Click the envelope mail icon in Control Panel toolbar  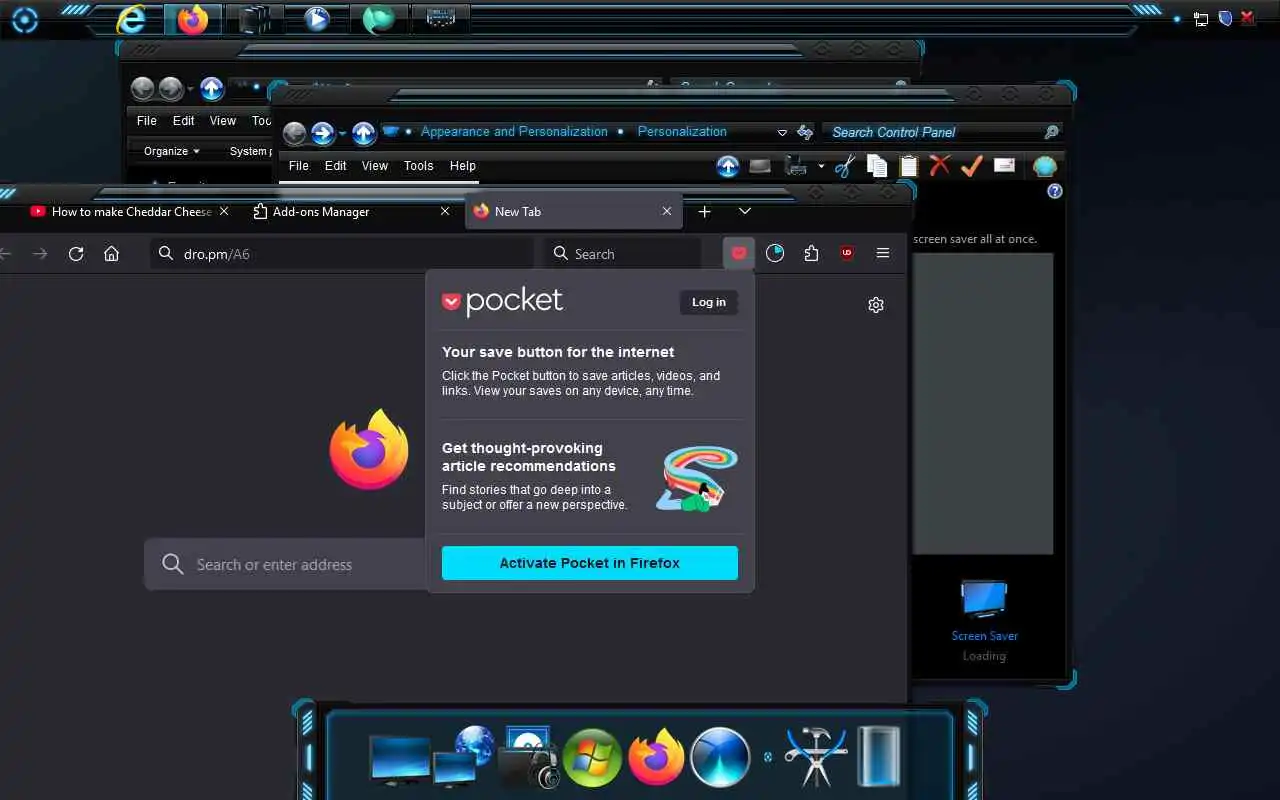point(1004,166)
